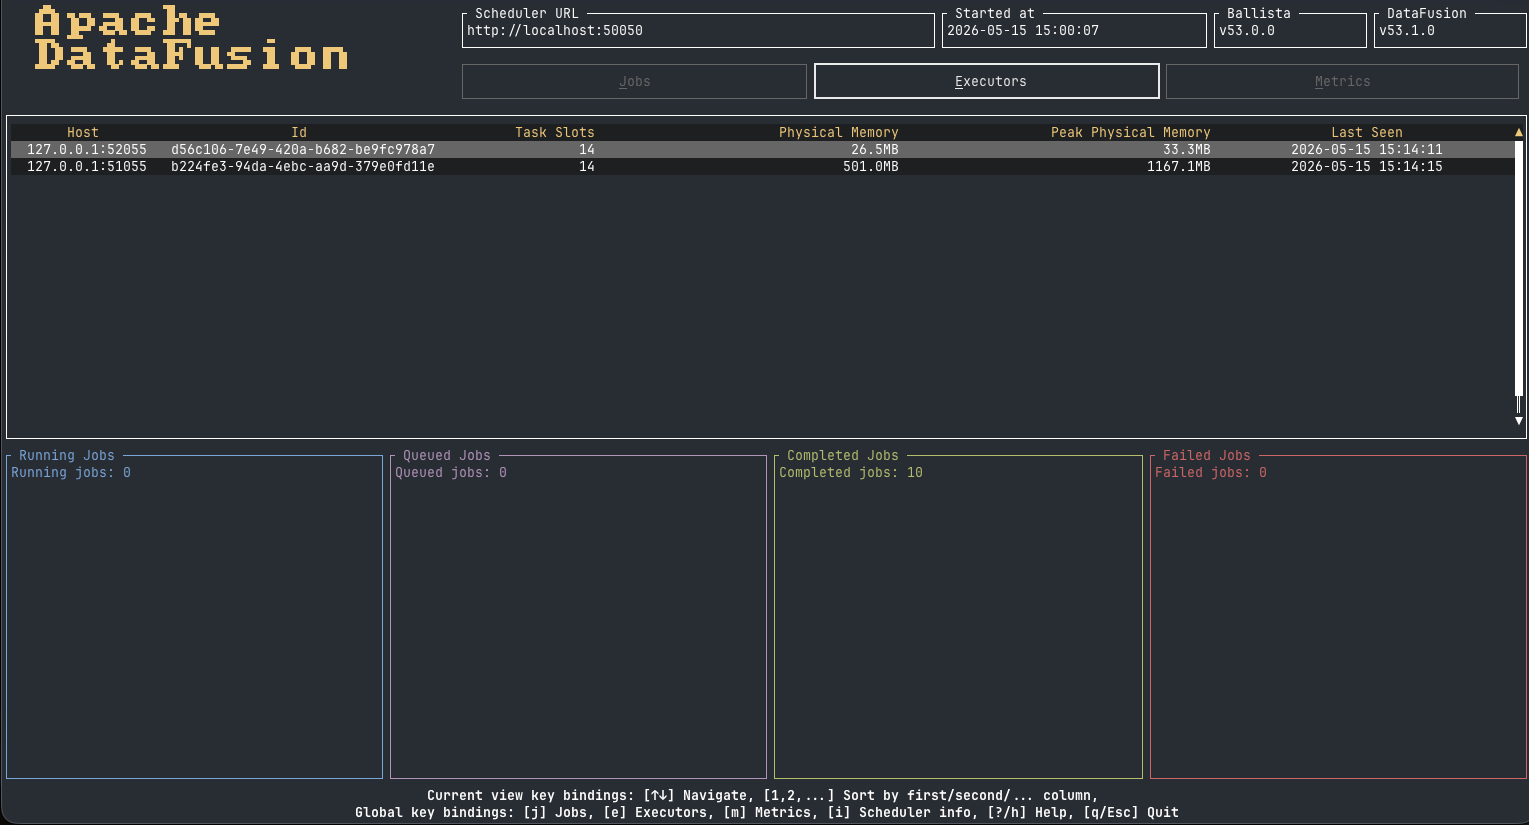Viewport: 1529px width, 825px height.
Task: Select executor host 127.0.0.1:52055
Action: tap(87, 149)
